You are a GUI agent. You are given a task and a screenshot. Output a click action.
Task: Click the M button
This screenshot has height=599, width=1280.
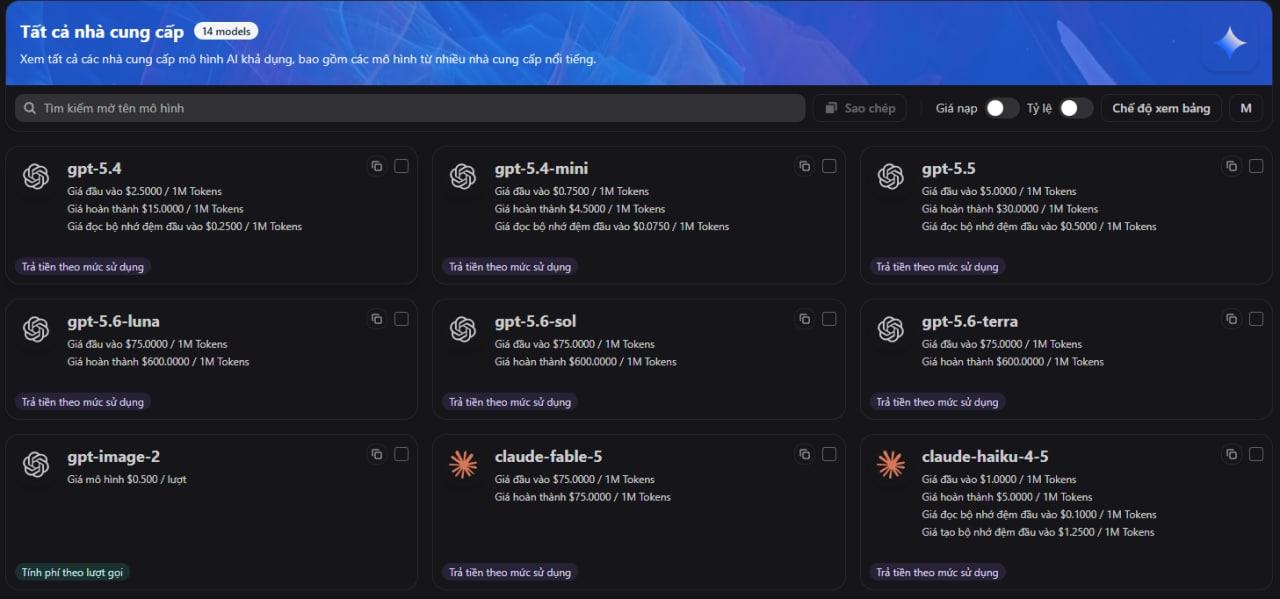point(1245,108)
